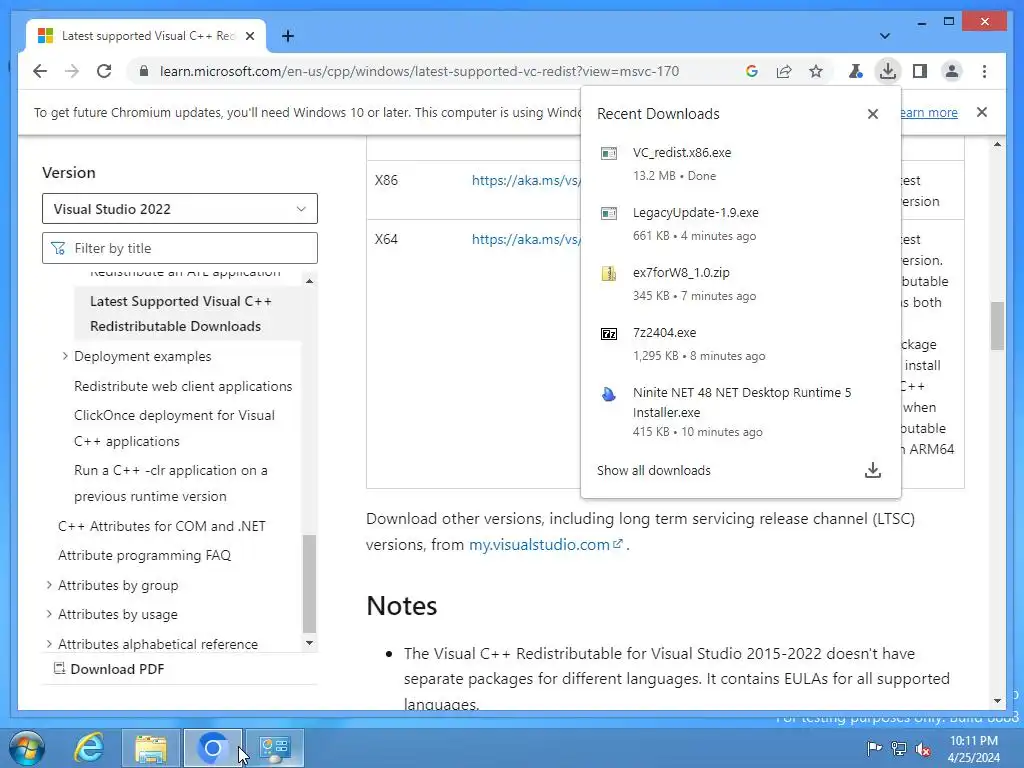Open 7z2404.exe download
The image size is (1024, 768).
pyautogui.click(x=741, y=344)
